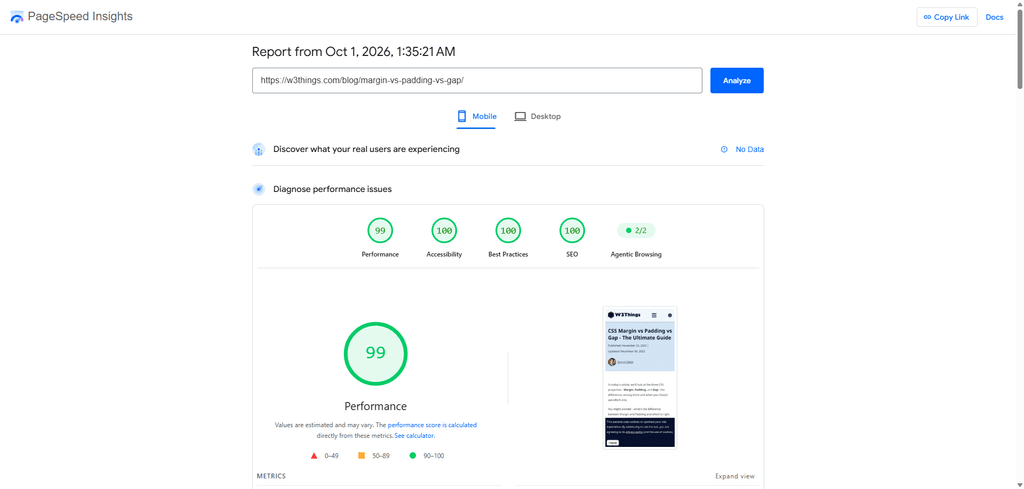Viewport: 1024px width, 489px height.
Task: Click the red triangle 0–49 legend icon
Action: tap(314, 456)
